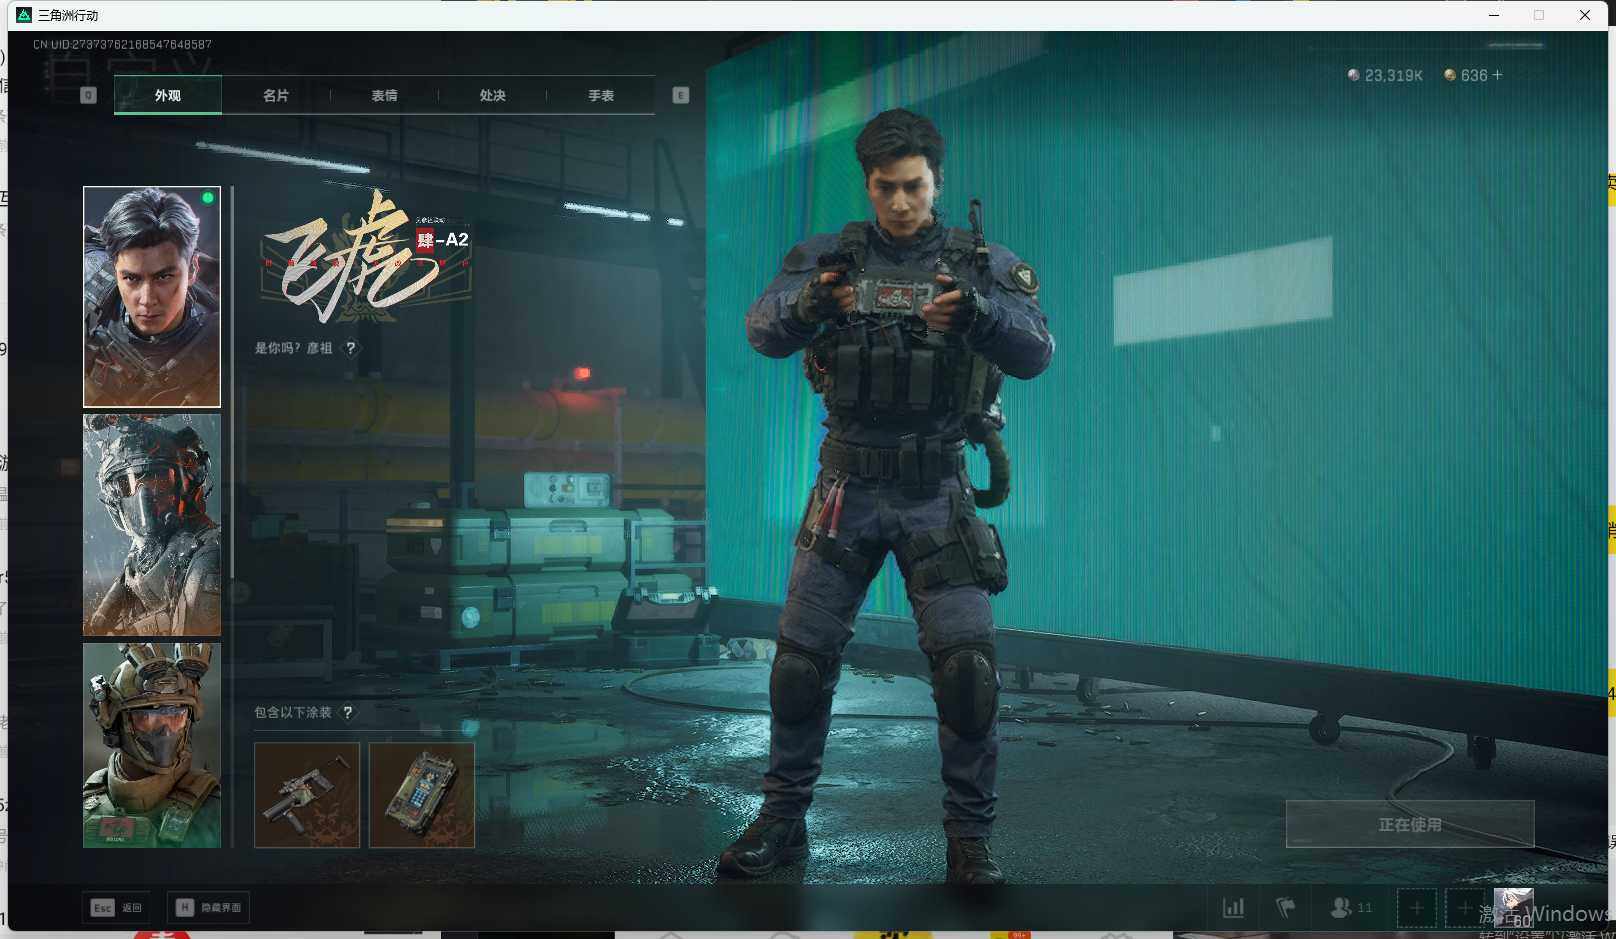Click the second empty squad slot plus
Viewport: 1616px width, 939px height.
tap(1465, 908)
